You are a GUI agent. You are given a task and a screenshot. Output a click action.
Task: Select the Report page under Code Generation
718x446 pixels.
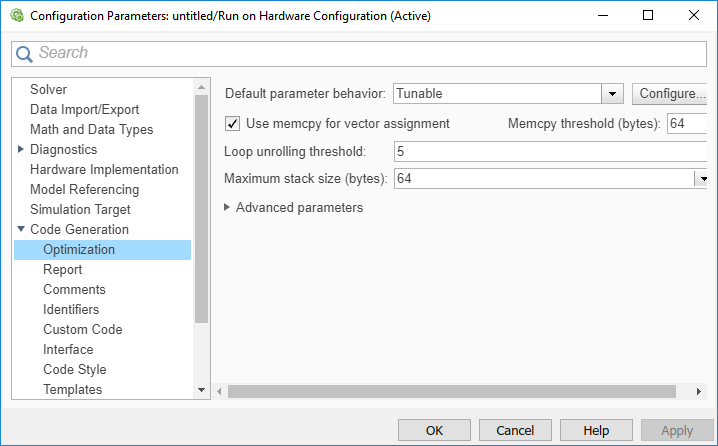[x=62, y=270]
